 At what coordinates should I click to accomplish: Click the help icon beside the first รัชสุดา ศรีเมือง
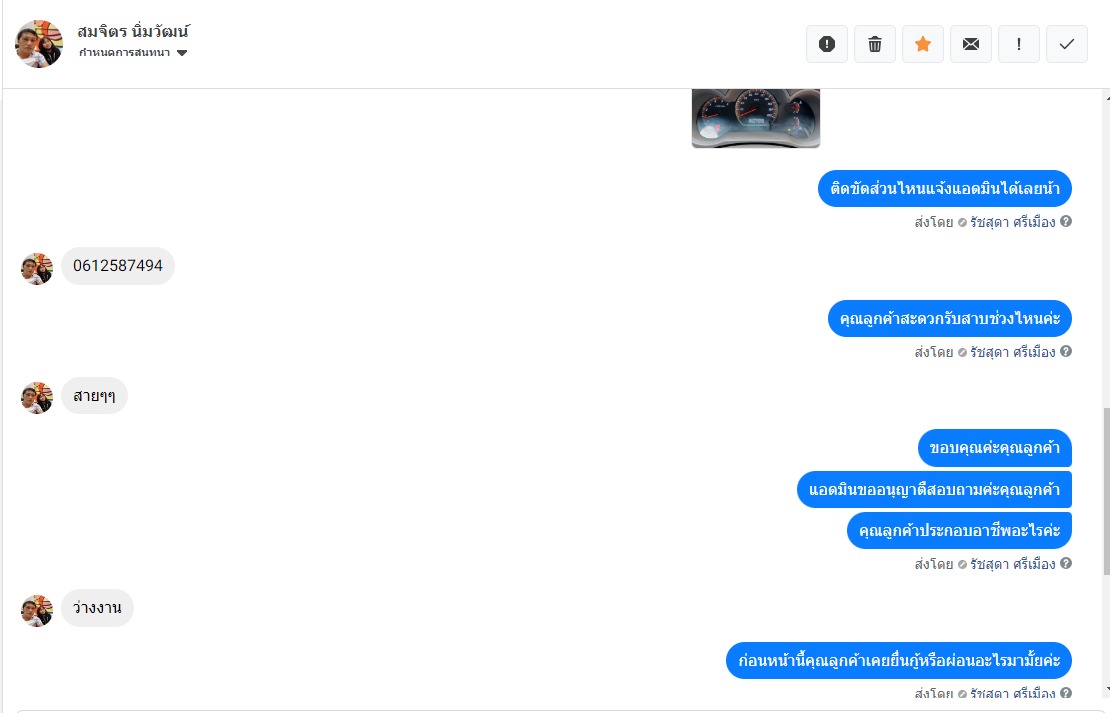click(1066, 222)
